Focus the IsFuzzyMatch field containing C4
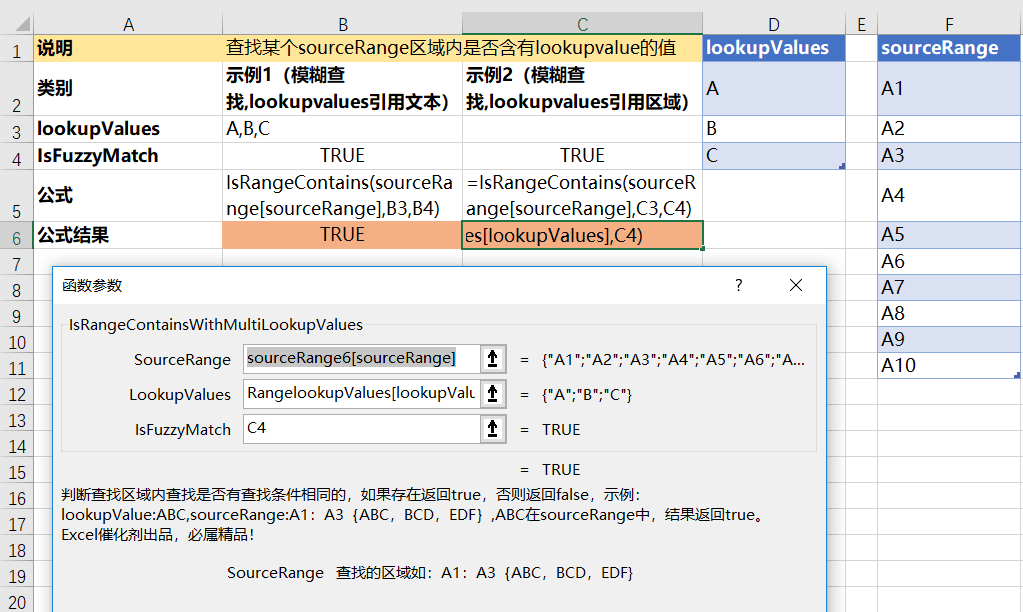Viewport: 1023px width, 612px height. point(362,429)
